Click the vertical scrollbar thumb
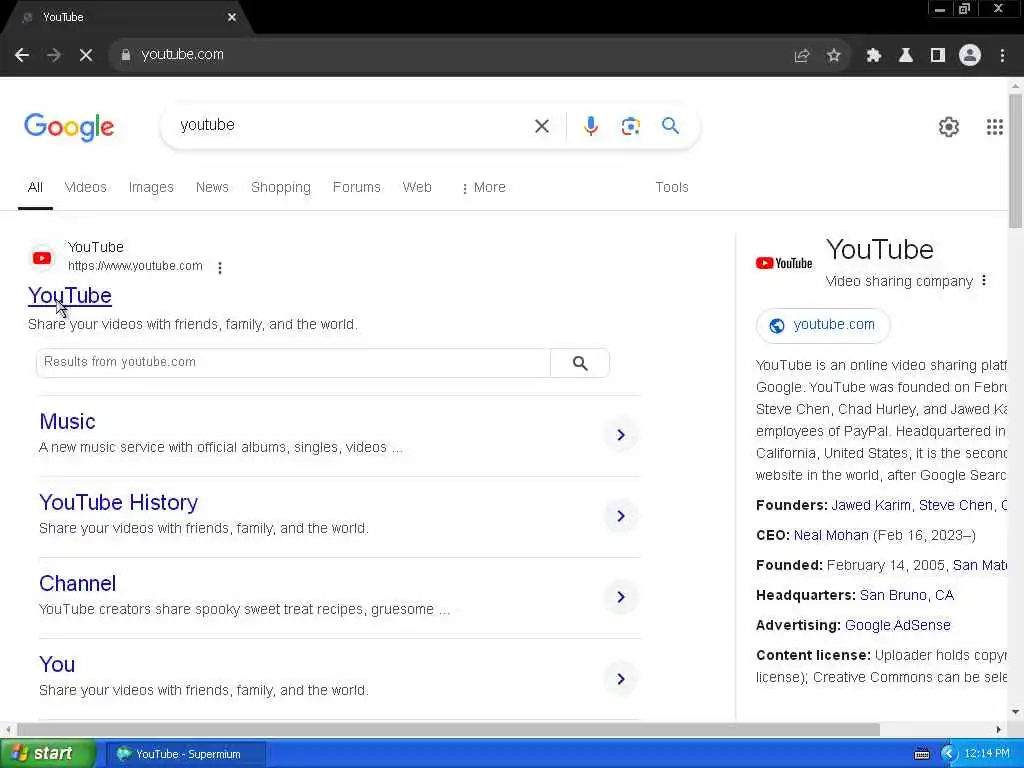Image resolution: width=1024 pixels, height=768 pixels. coord(1015,161)
